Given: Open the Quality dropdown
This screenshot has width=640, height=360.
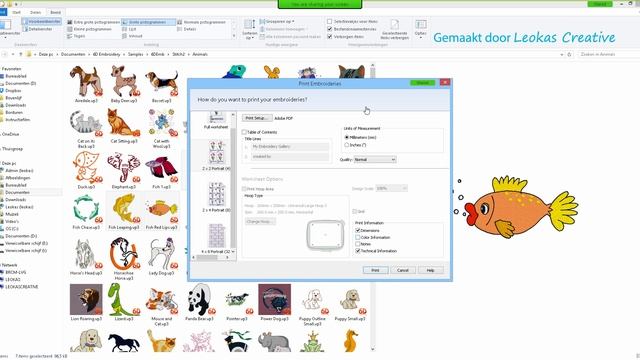Looking at the screenshot, I should click(375, 160).
